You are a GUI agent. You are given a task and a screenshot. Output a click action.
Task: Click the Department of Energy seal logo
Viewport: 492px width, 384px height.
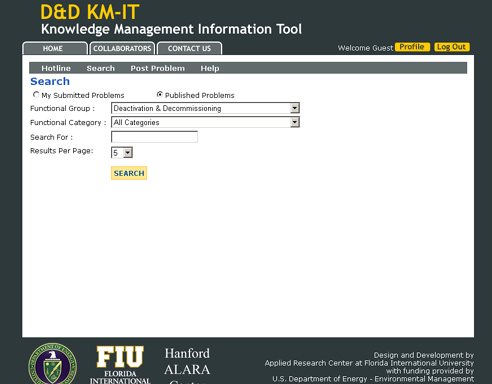(x=52, y=364)
